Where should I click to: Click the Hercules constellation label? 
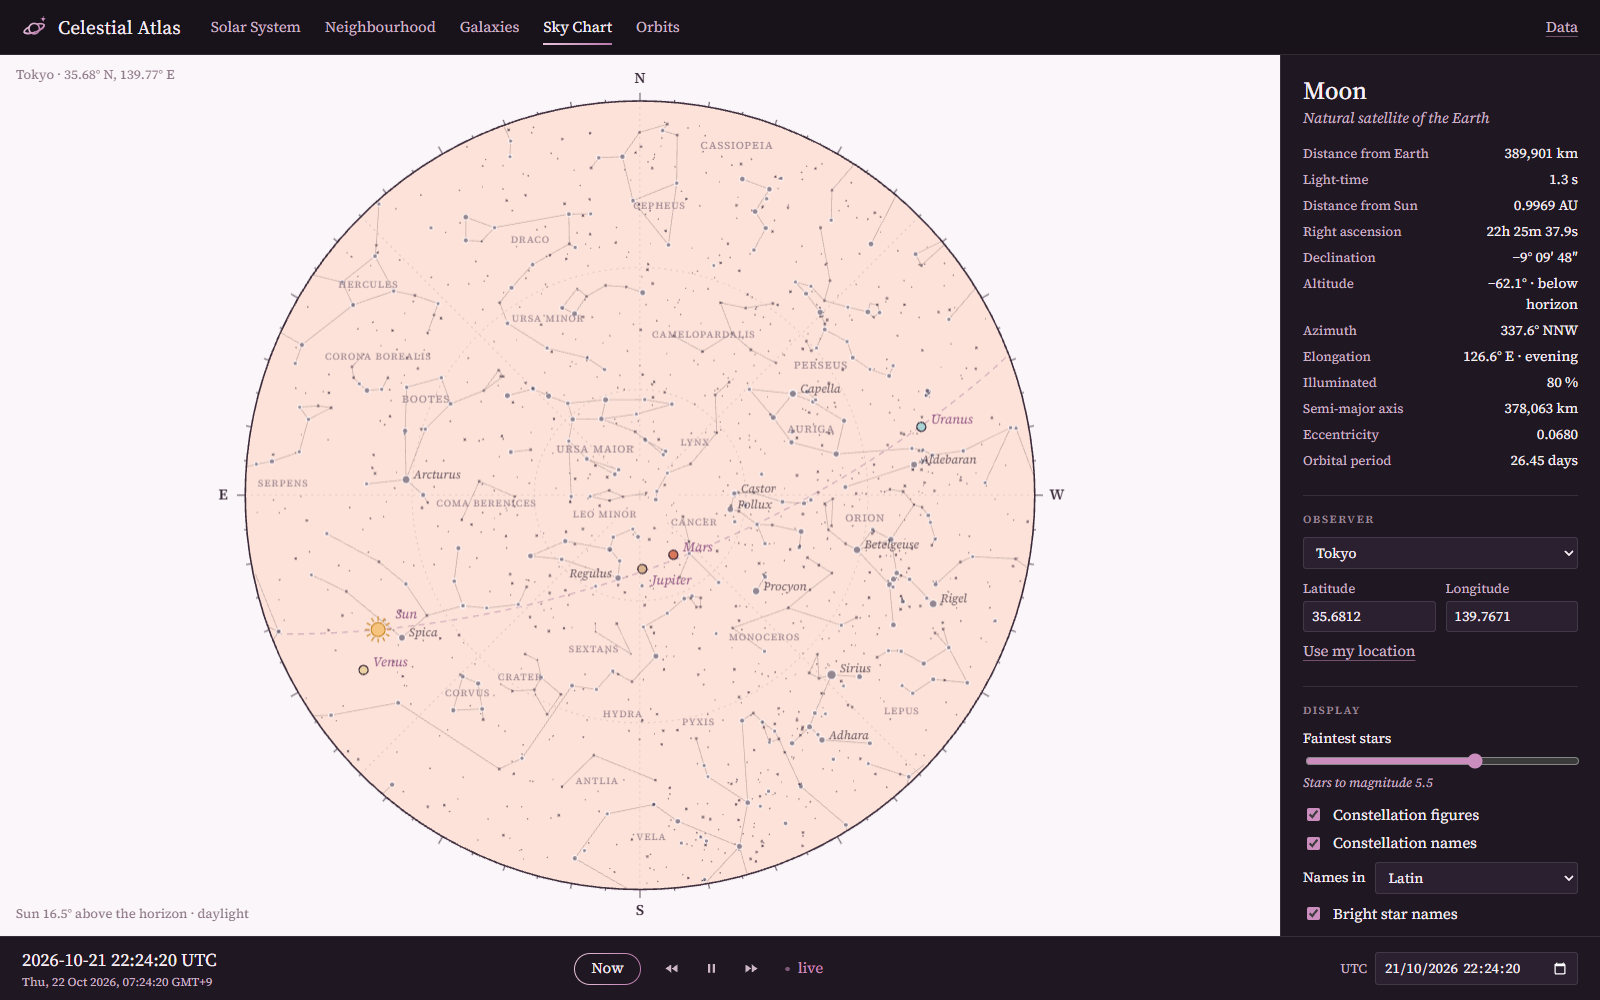(x=368, y=285)
